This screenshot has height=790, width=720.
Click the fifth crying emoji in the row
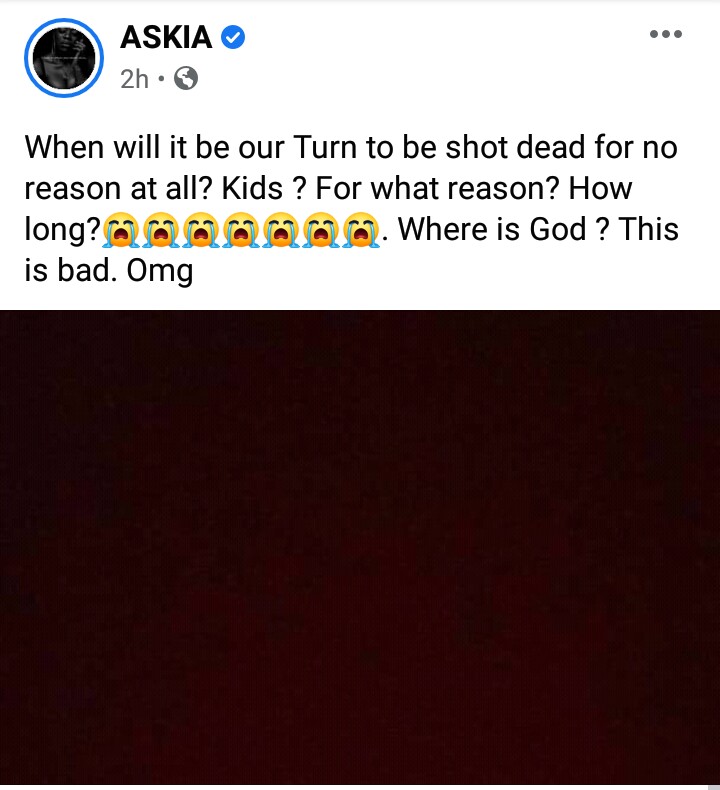pos(281,230)
